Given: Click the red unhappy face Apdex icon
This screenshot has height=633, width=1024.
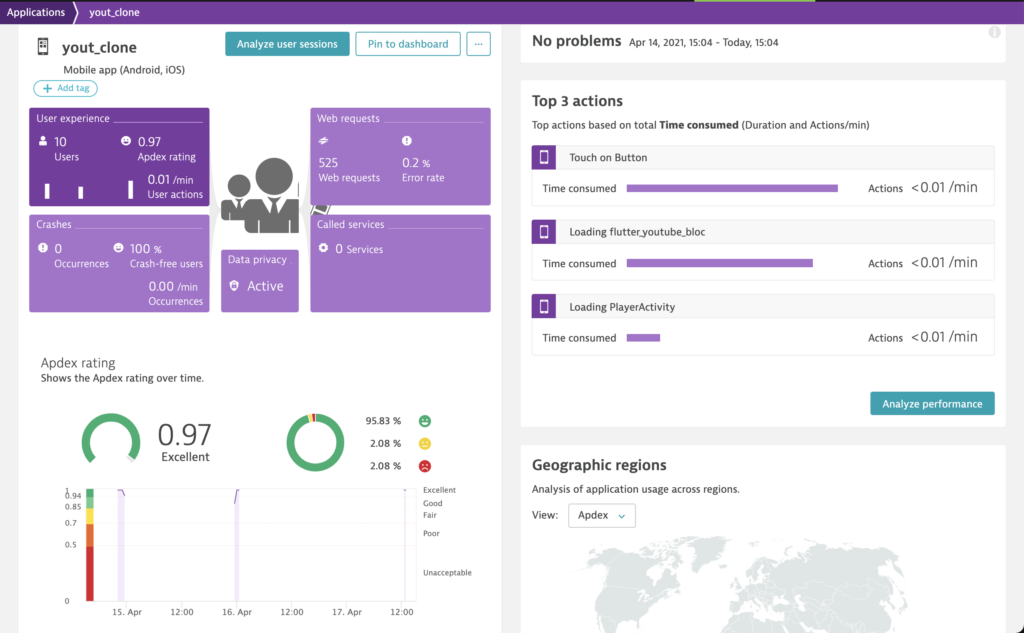Looking at the screenshot, I should 425,466.
